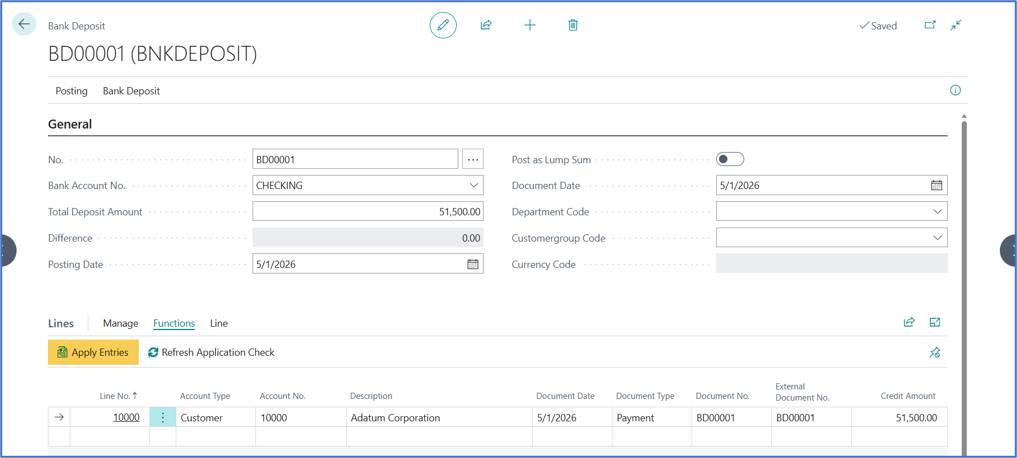Image resolution: width=1017 pixels, height=458 pixels.
Task: Open the Bank Deposit menu
Action: coord(131,91)
